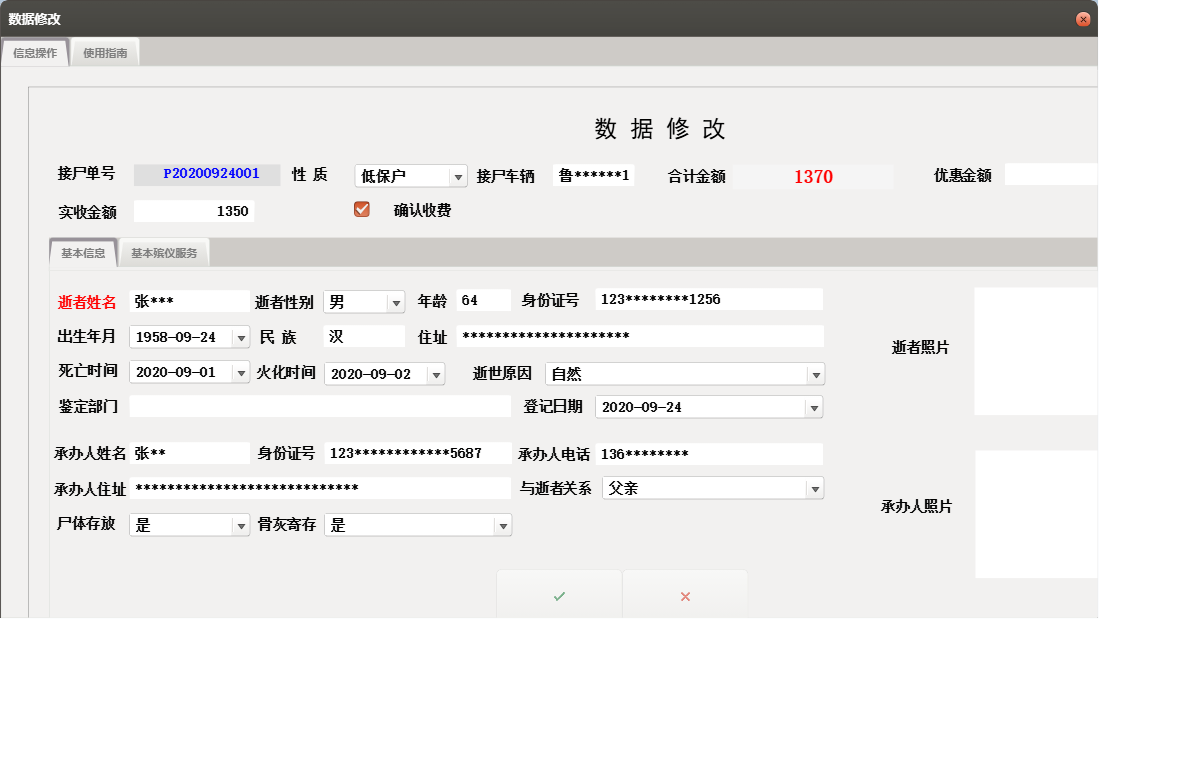
Task: Click the green checkmark confirm button
Action: [558, 595]
